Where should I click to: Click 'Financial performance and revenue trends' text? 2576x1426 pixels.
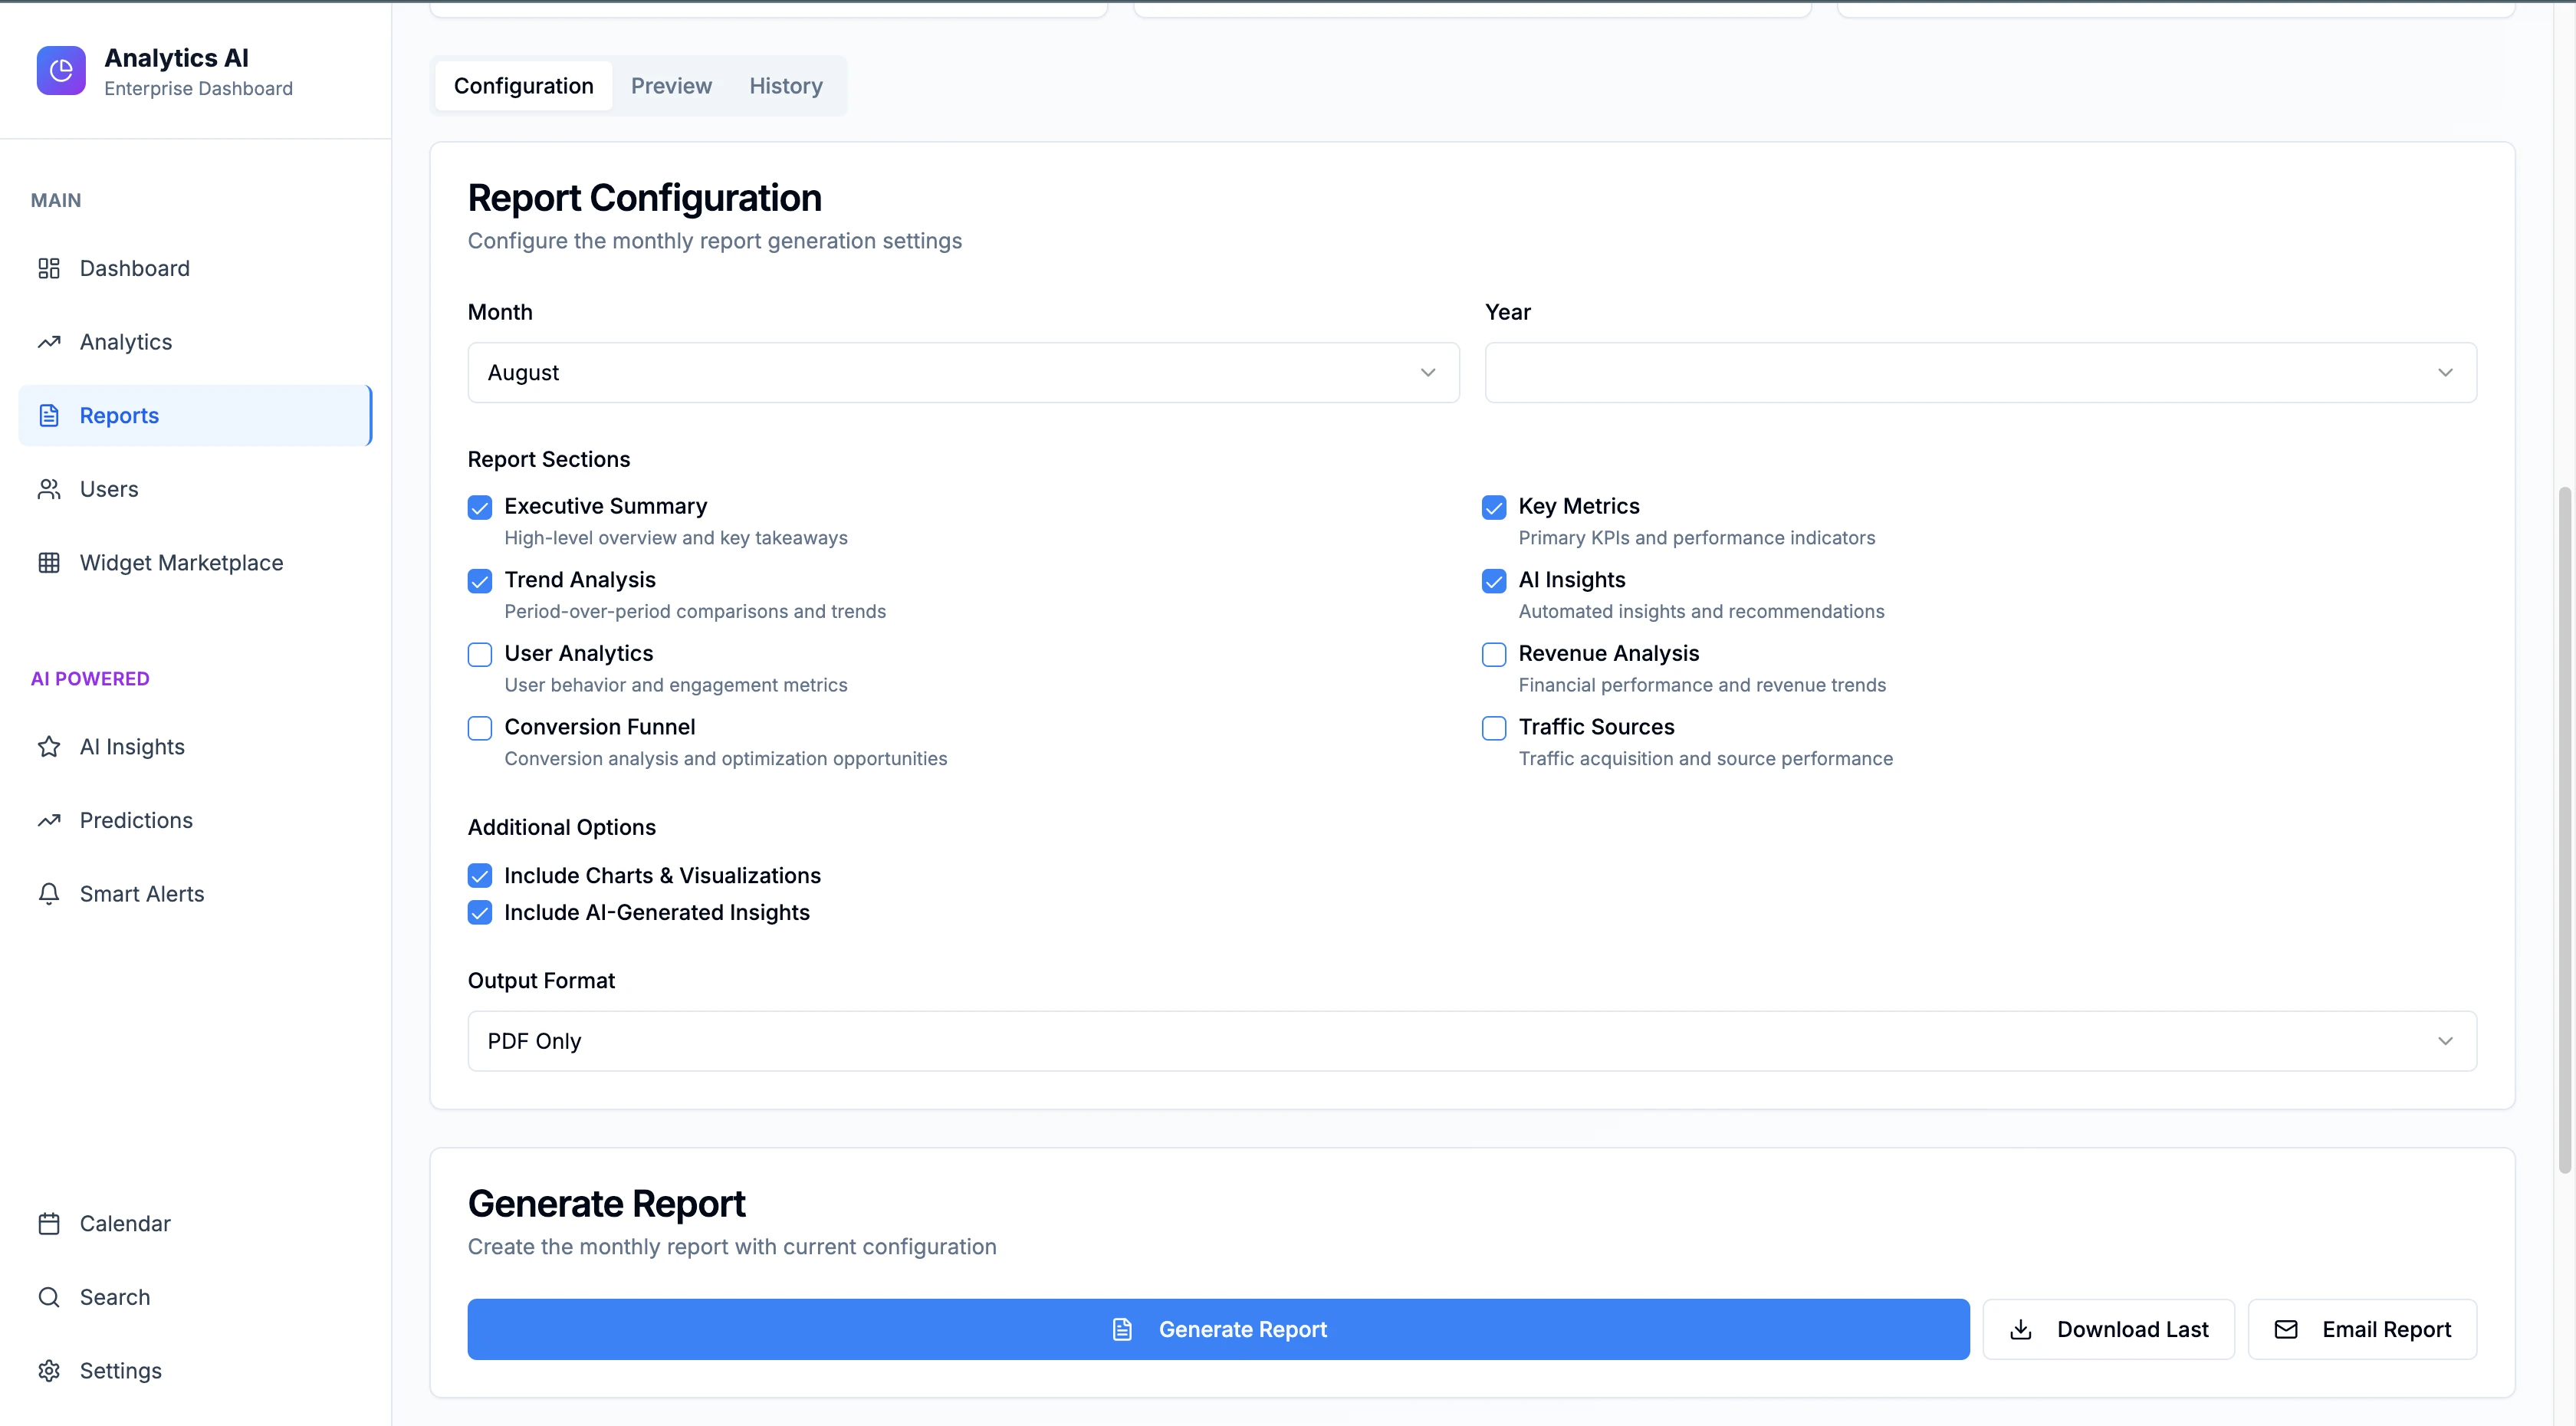(1702, 685)
